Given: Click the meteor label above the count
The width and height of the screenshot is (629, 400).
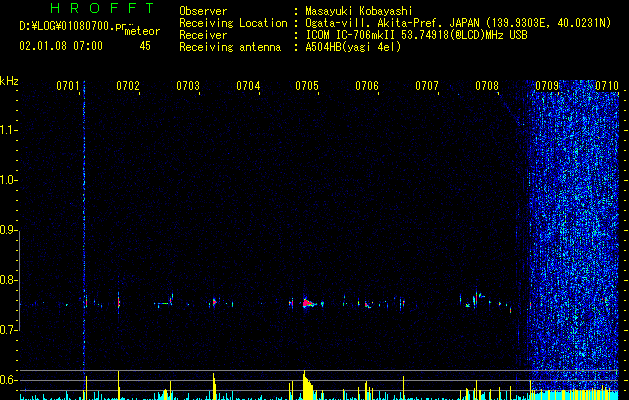Looking at the screenshot, I should (142, 31).
